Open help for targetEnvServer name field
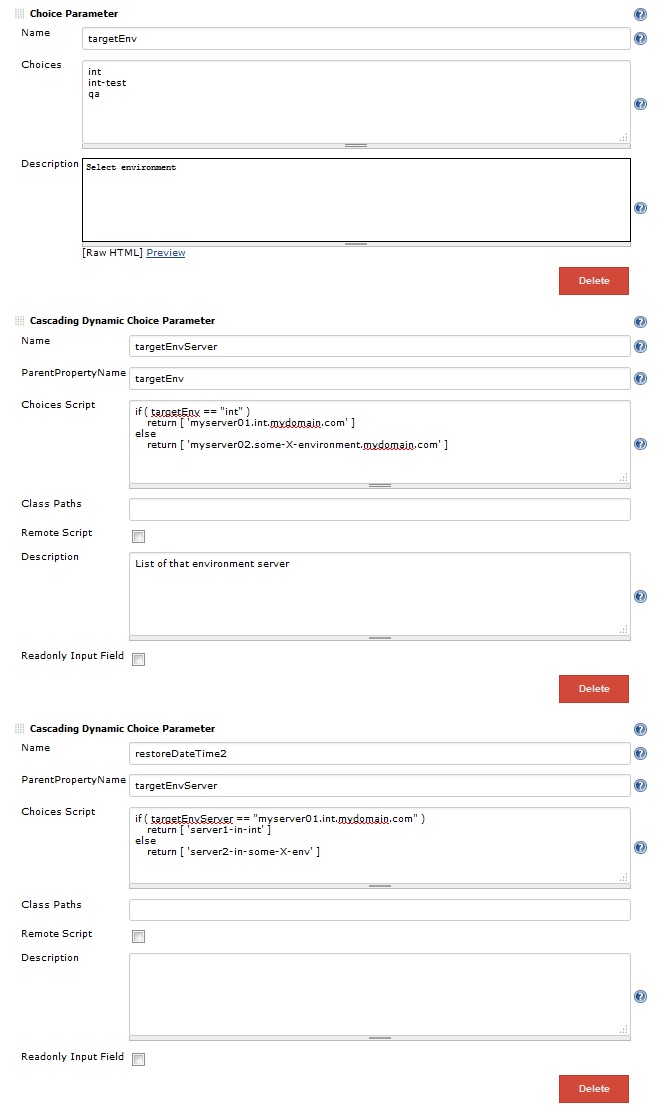Screen dimensions: 664x1110 tap(640, 346)
